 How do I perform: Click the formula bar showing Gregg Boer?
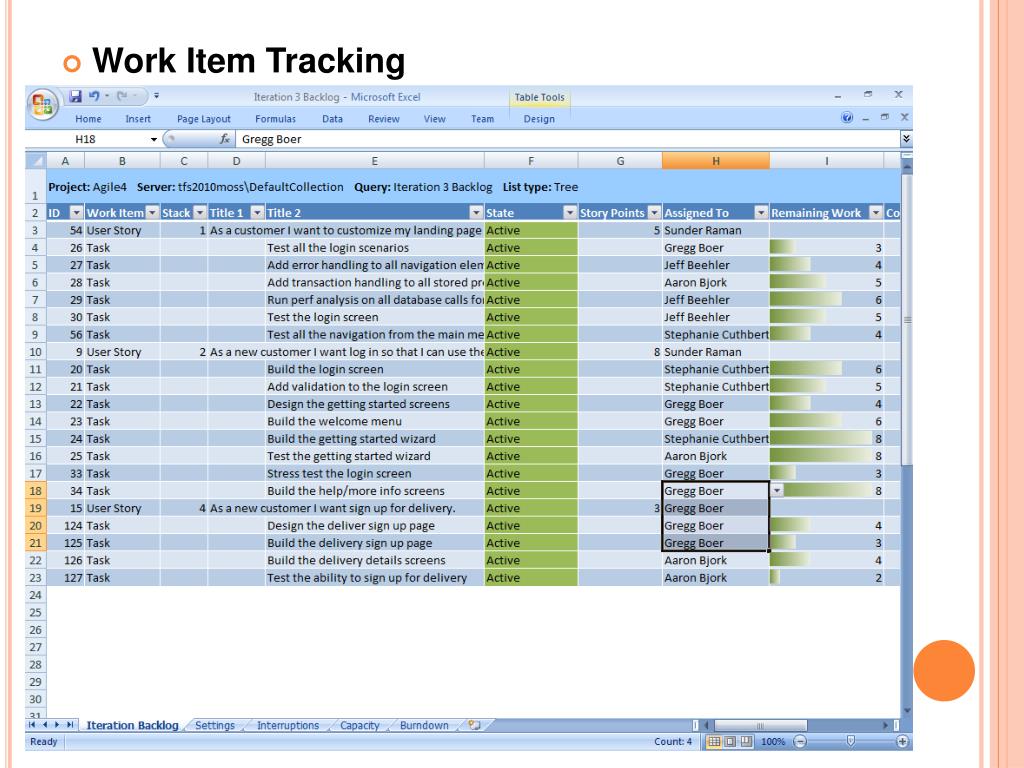pyautogui.click(x=568, y=139)
